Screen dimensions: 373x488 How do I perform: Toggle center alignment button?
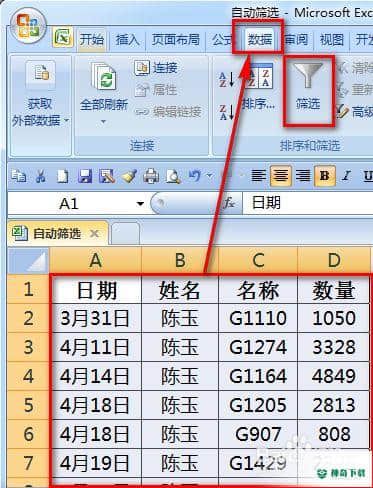coord(280,176)
